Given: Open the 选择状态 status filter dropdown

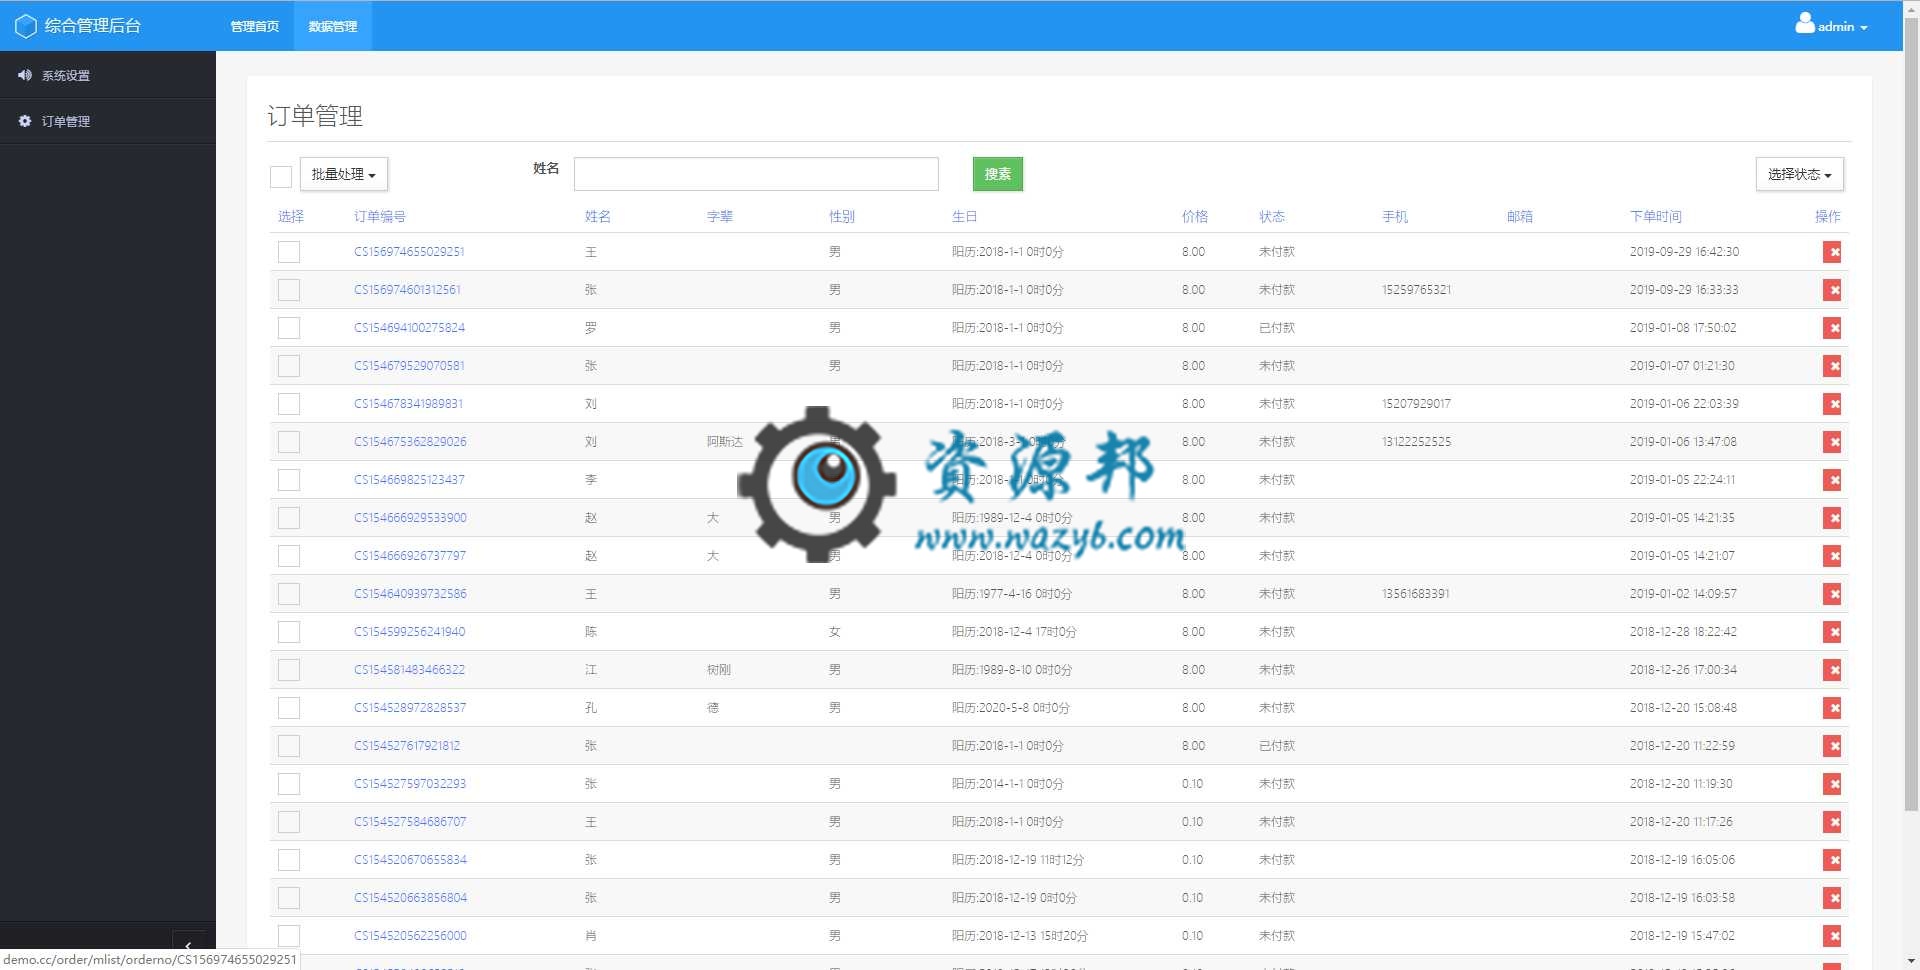Looking at the screenshot, I should click(1799, 174).
